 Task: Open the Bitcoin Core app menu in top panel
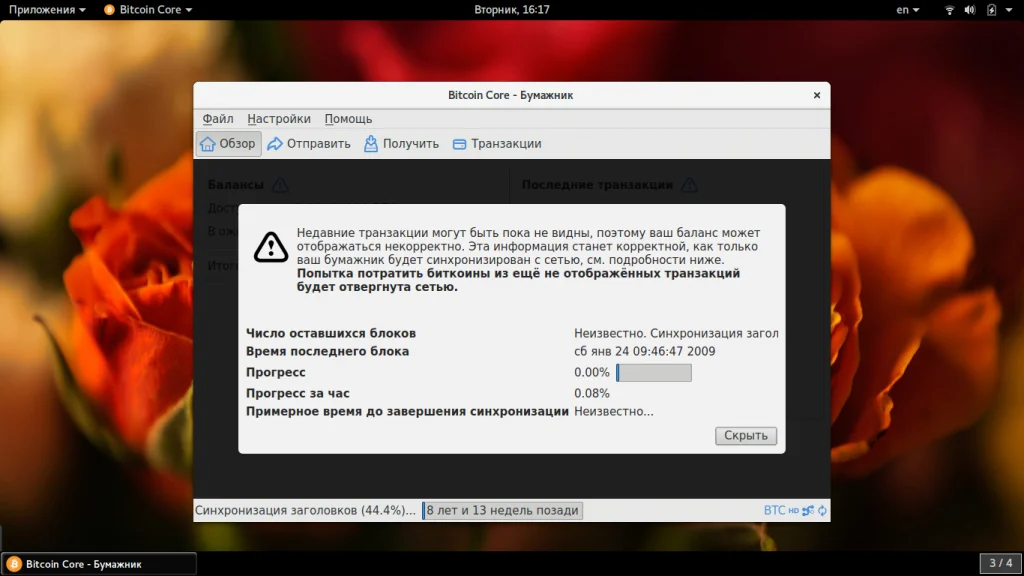(x=148, y=10)
